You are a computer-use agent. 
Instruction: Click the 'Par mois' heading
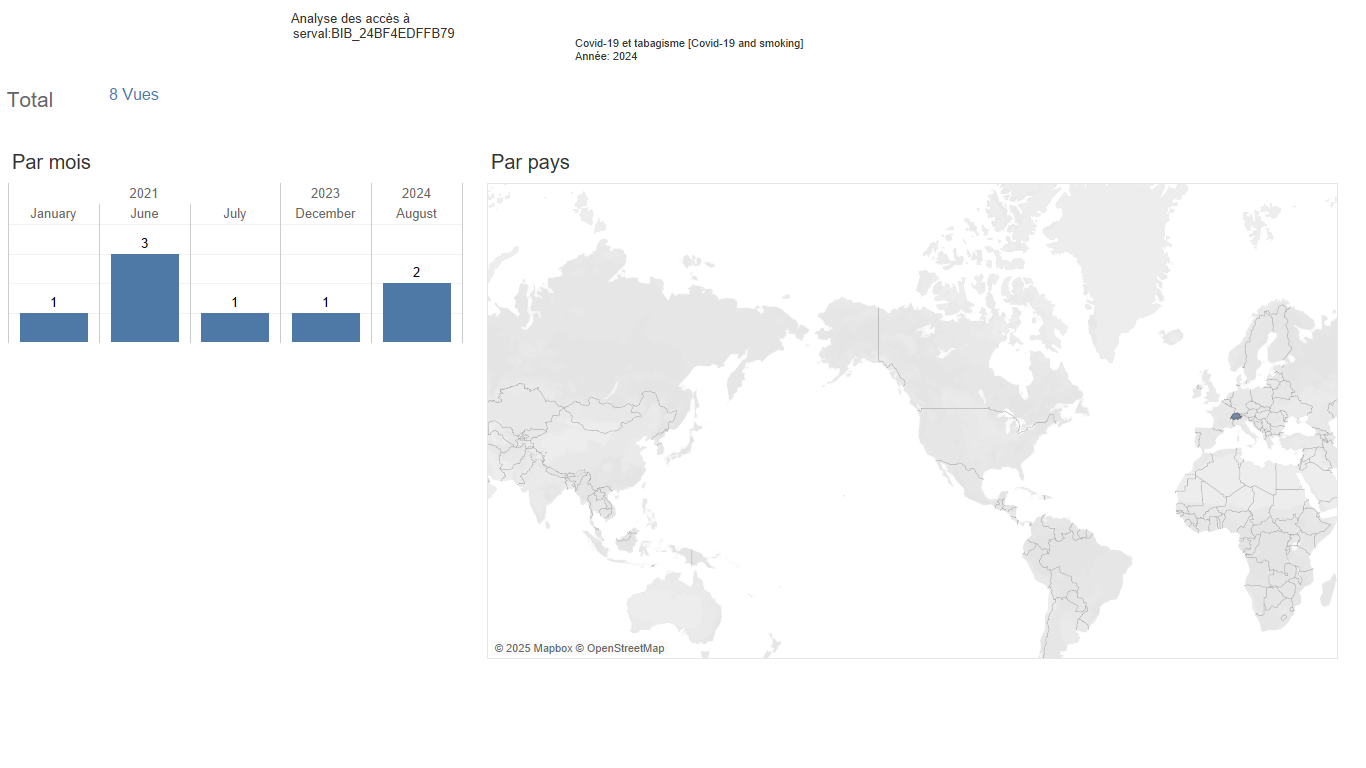click(51, 162)
